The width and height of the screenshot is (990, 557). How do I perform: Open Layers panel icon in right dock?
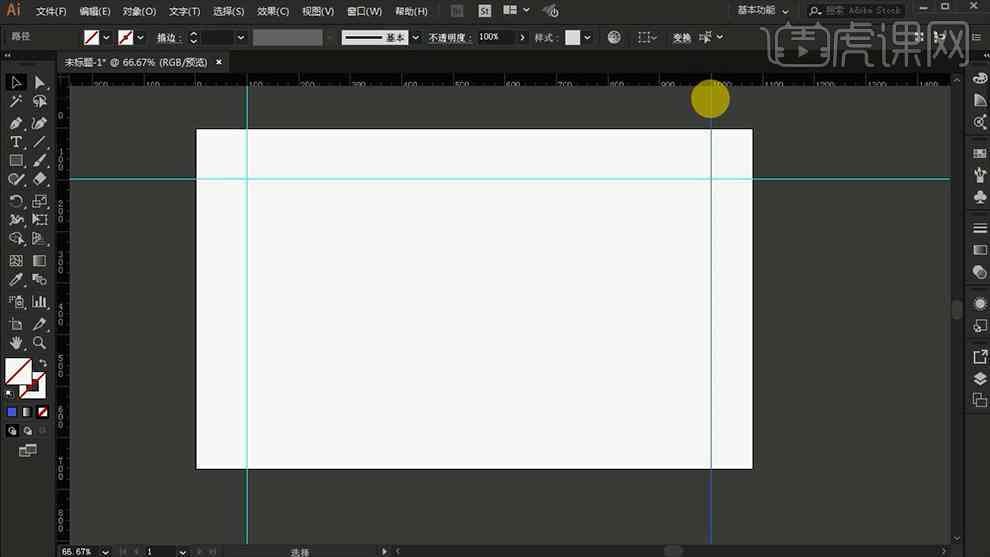pos(980,379)
